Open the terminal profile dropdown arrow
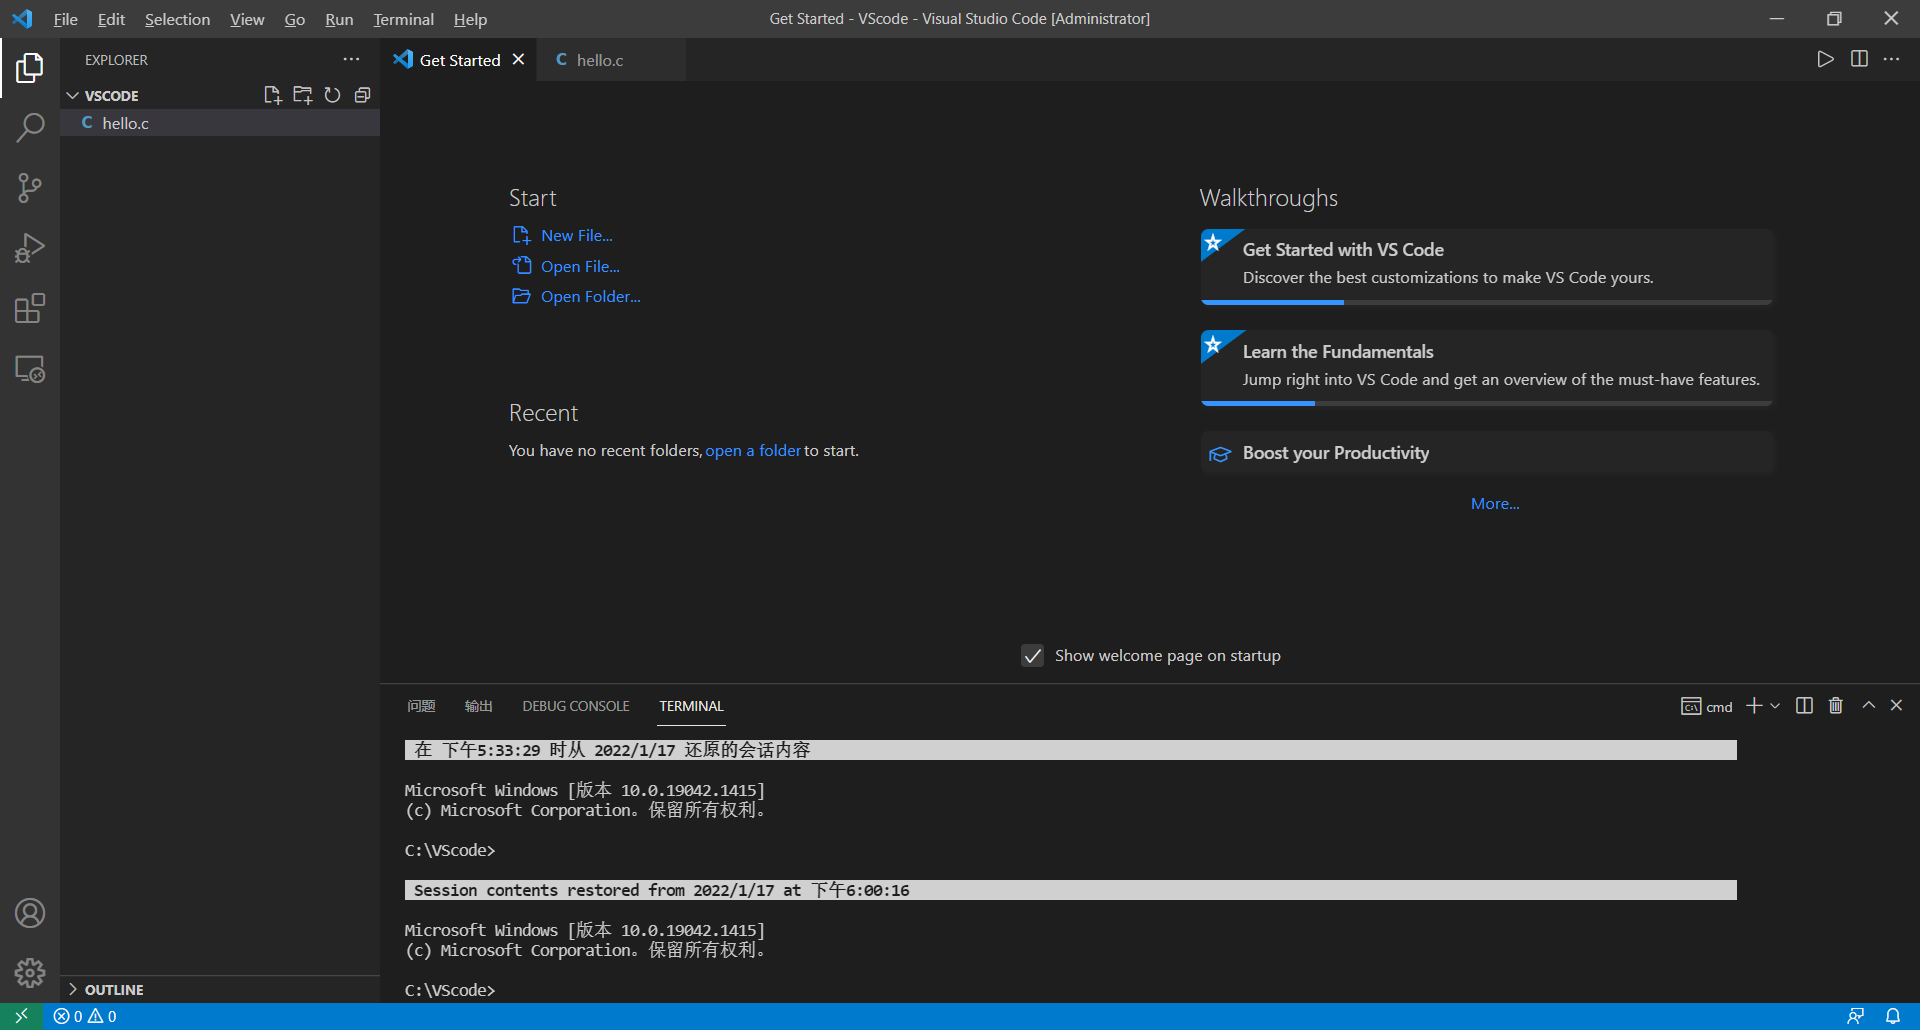Screen dimensions: 1920x1030 coord(1777,705)
